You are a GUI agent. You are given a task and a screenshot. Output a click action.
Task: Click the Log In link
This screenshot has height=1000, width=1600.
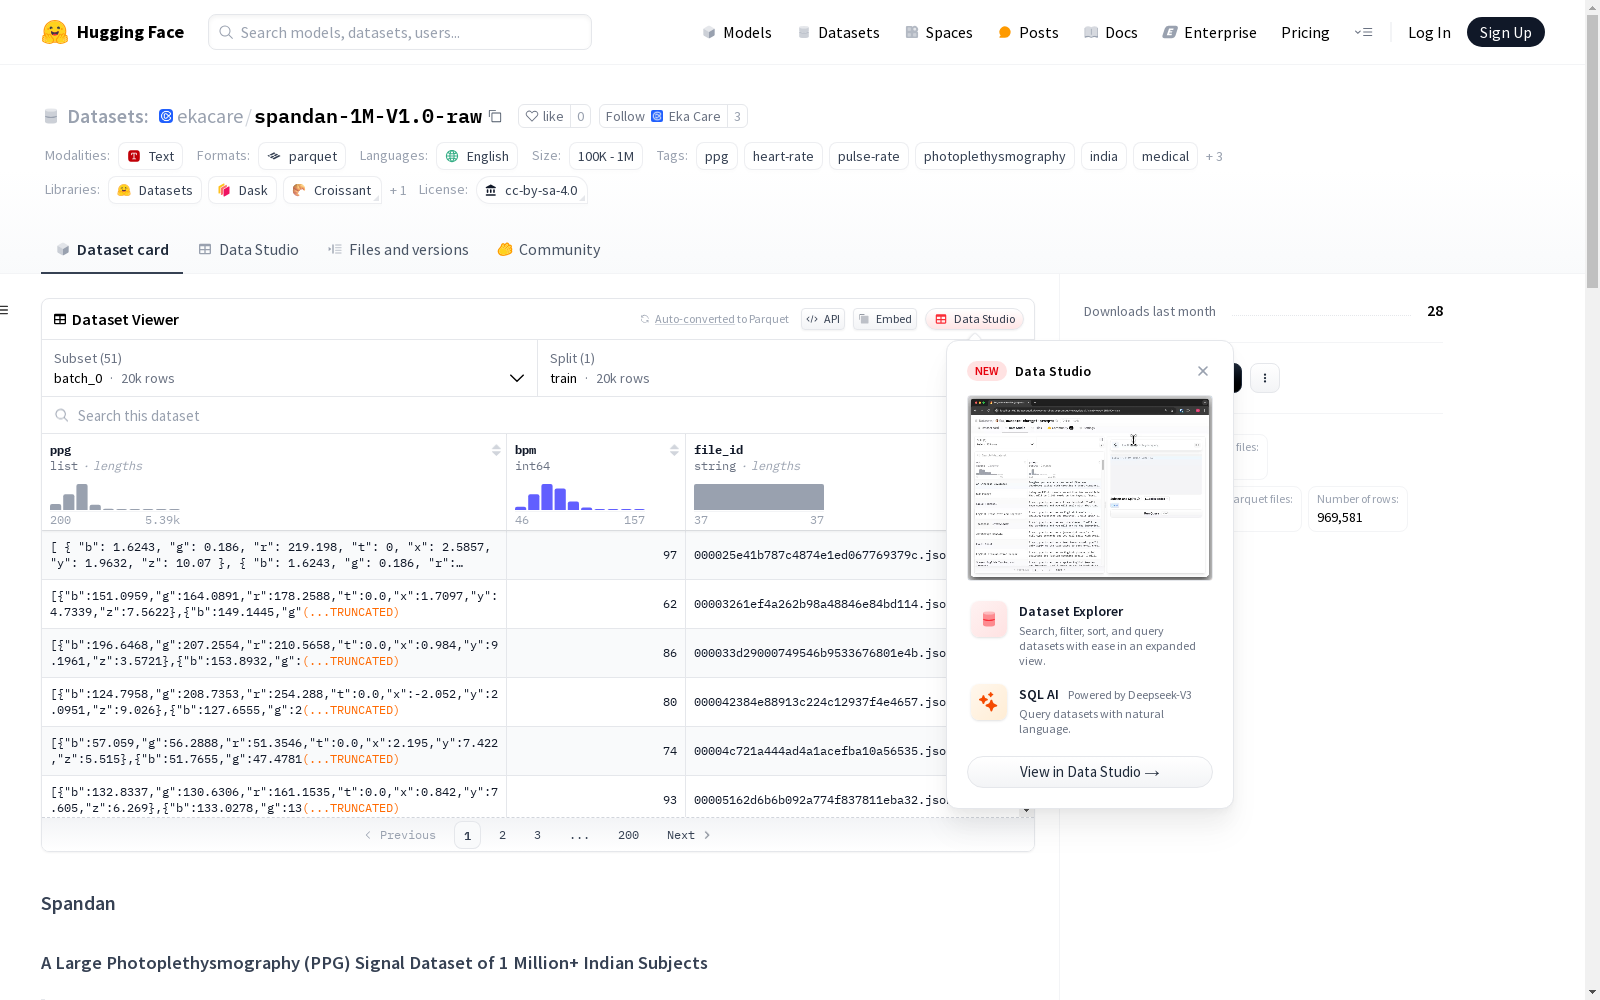coord(1429,32)
